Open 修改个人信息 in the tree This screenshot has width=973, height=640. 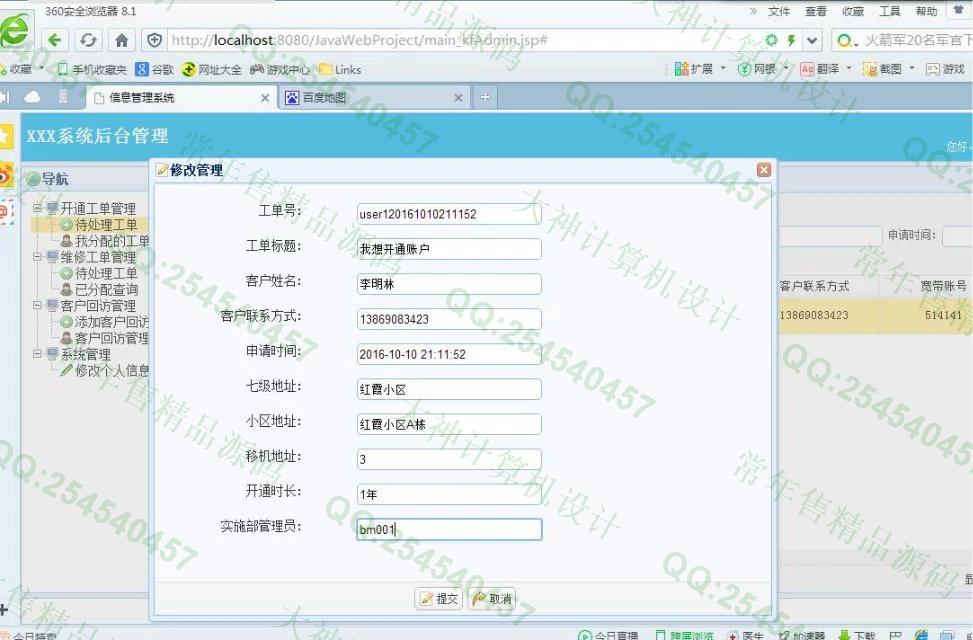[x=105, y=371]
